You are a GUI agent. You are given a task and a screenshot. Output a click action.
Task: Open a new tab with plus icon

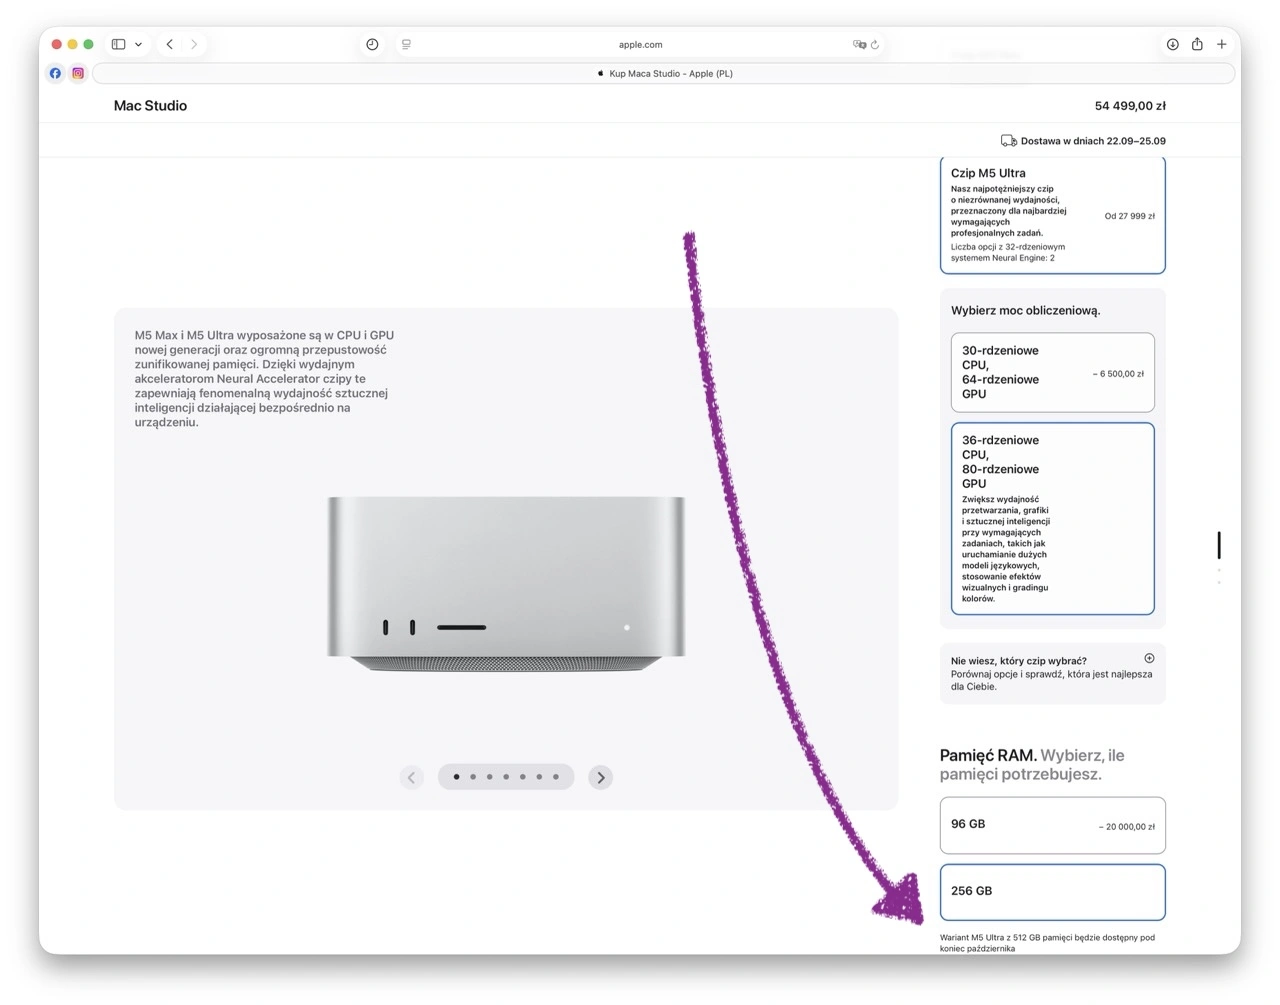click(x=1221, y=44)
